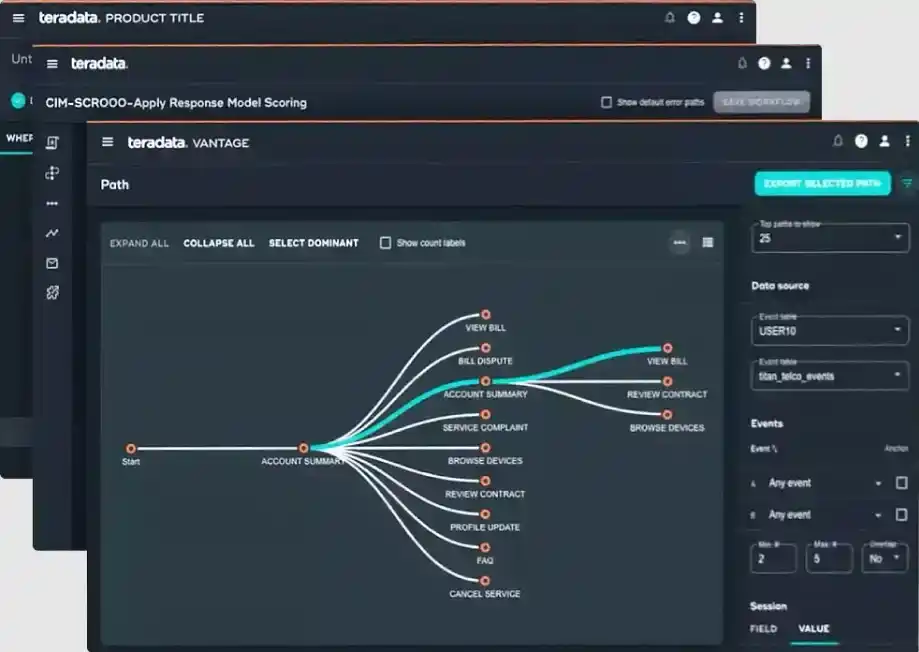The image size is (919, 652).
Task: Switch to the FIELD tab under Session
Action: pos(763,629)
